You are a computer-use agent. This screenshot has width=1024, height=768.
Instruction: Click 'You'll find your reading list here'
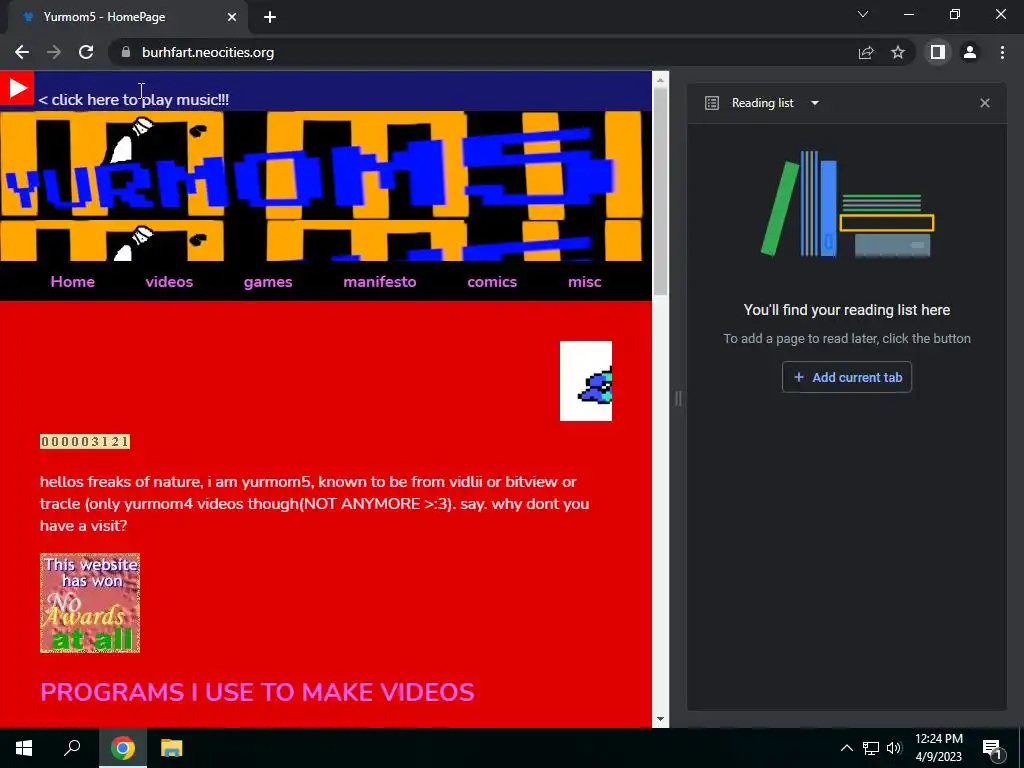[847, 310]
